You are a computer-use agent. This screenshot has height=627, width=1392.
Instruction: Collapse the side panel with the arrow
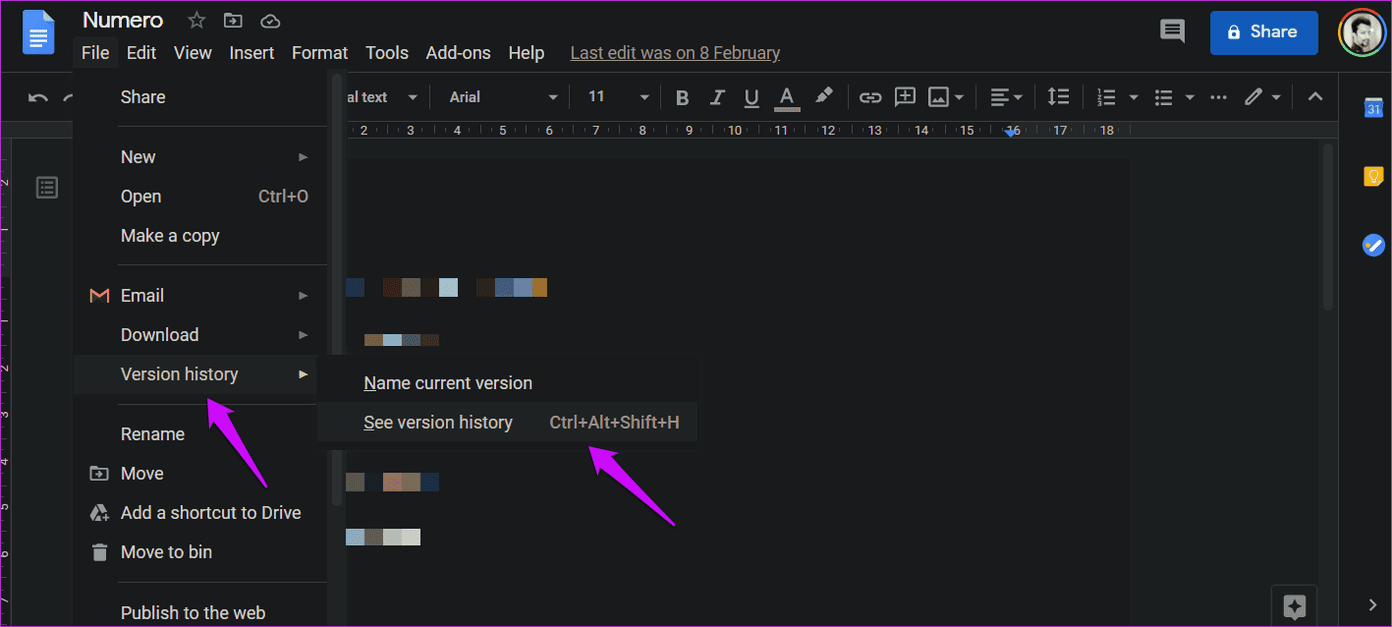1373,604
